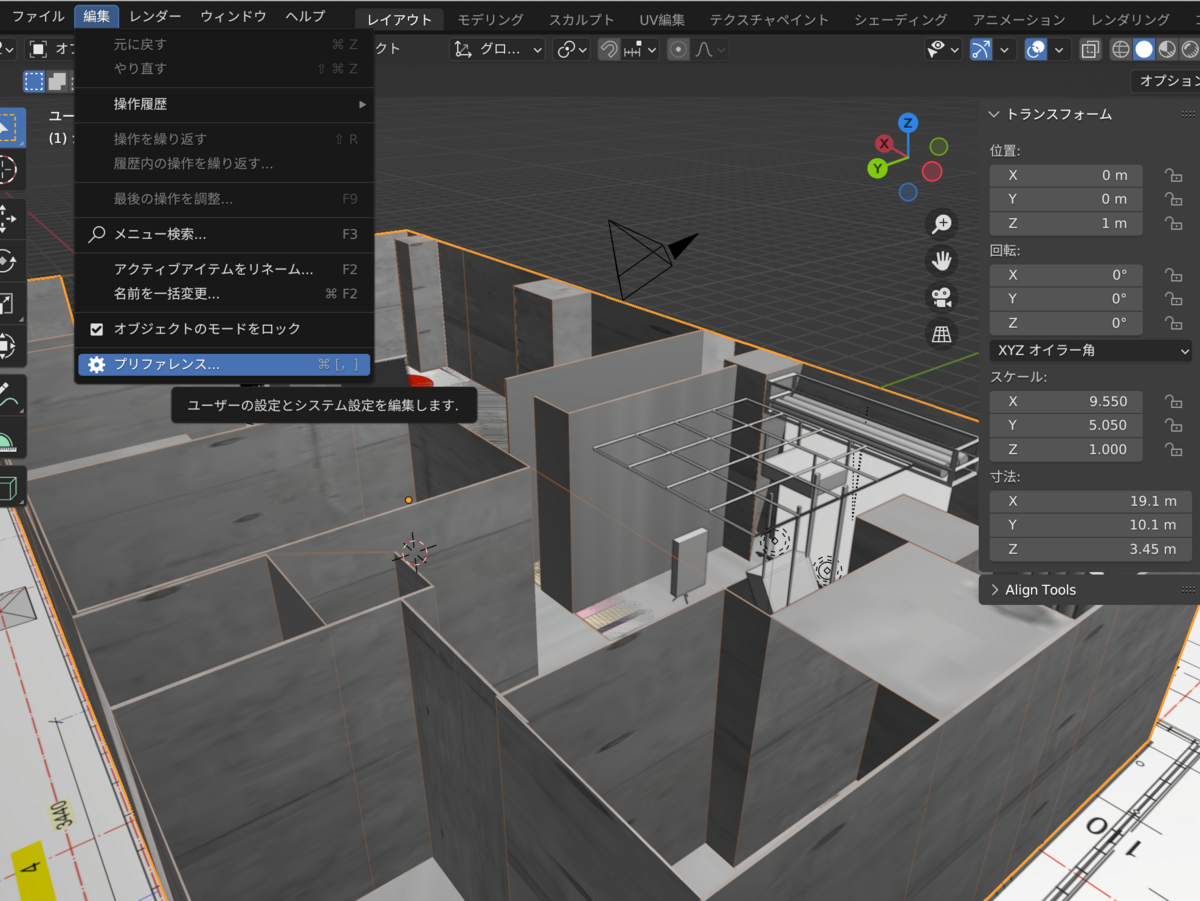This screenshot has height=901, width=1200.
Task: Switch to the モデリング workspace tab
Action: [x=489, y=18]
